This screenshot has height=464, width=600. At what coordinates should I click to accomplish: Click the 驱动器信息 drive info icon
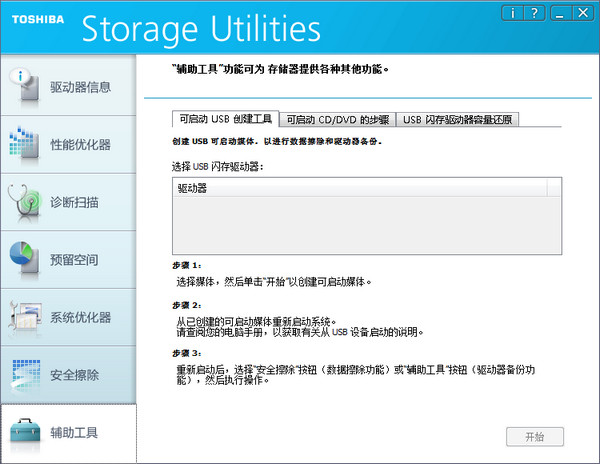(x=24, y=85)
